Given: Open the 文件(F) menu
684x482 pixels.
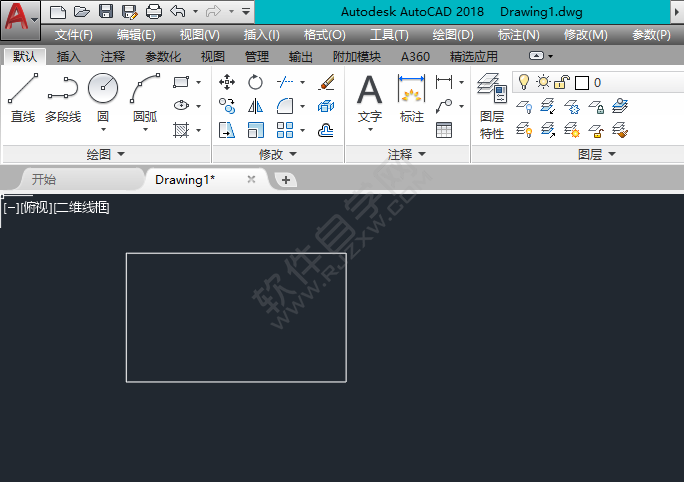Looking at the screenshot, I should 73,34.
